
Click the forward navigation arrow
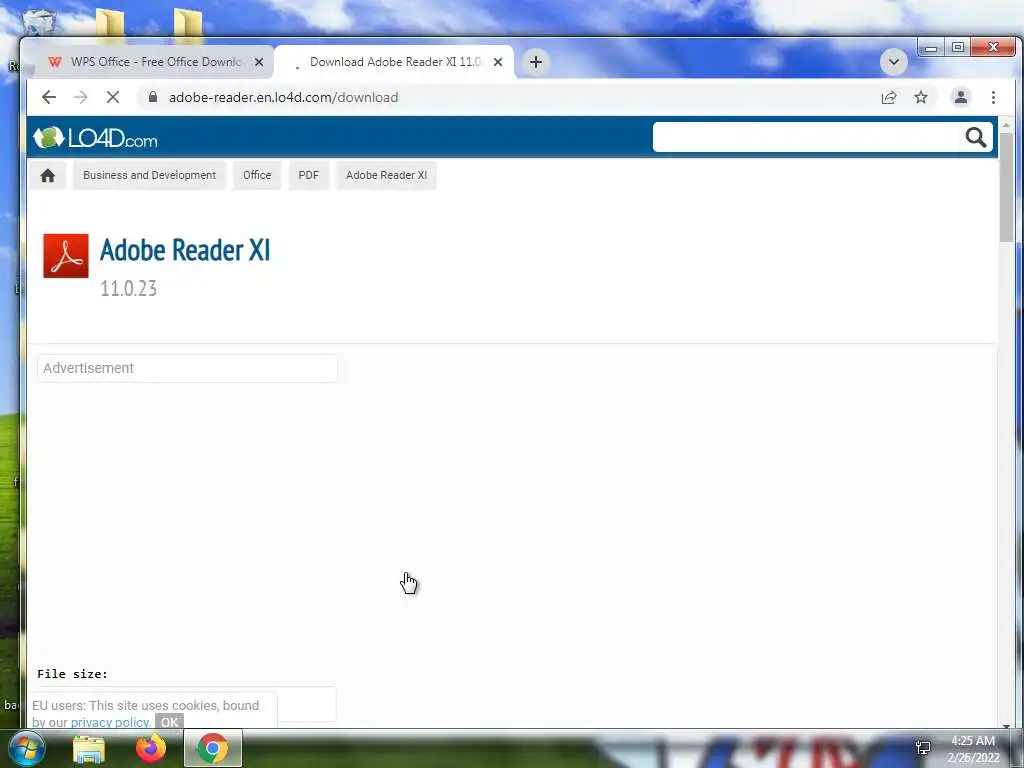80,97
